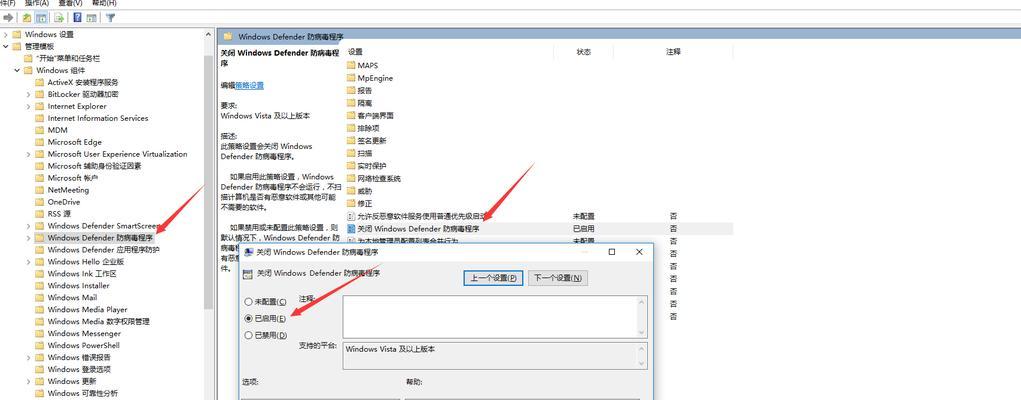Click the Up One Level folder toolbar icon
The height and width of the screenshot is (400, 1021).
point(27,18)
